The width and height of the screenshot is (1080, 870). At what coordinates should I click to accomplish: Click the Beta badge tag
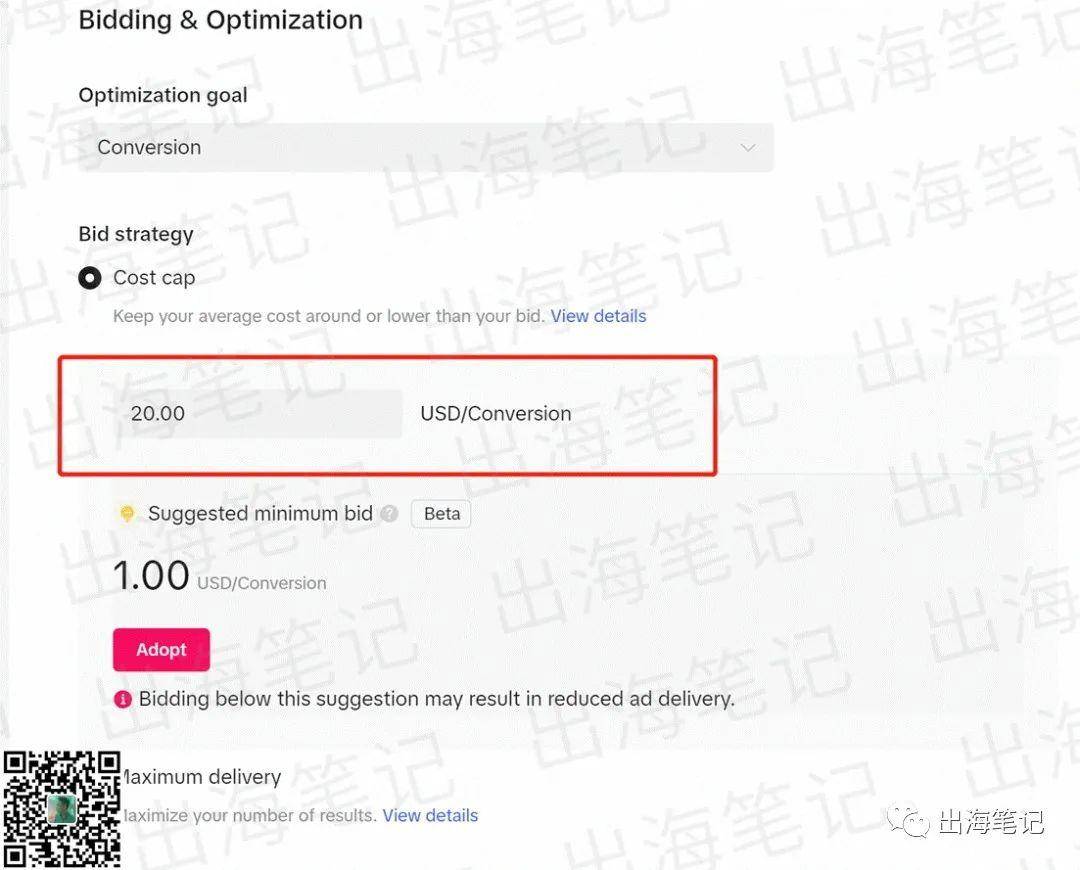(442, 514)
